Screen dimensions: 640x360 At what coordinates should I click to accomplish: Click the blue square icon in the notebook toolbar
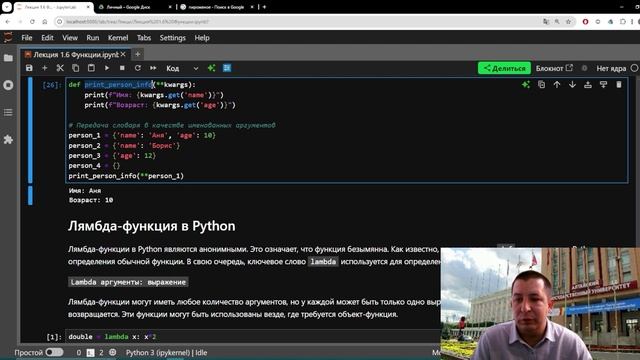(227, 68)
